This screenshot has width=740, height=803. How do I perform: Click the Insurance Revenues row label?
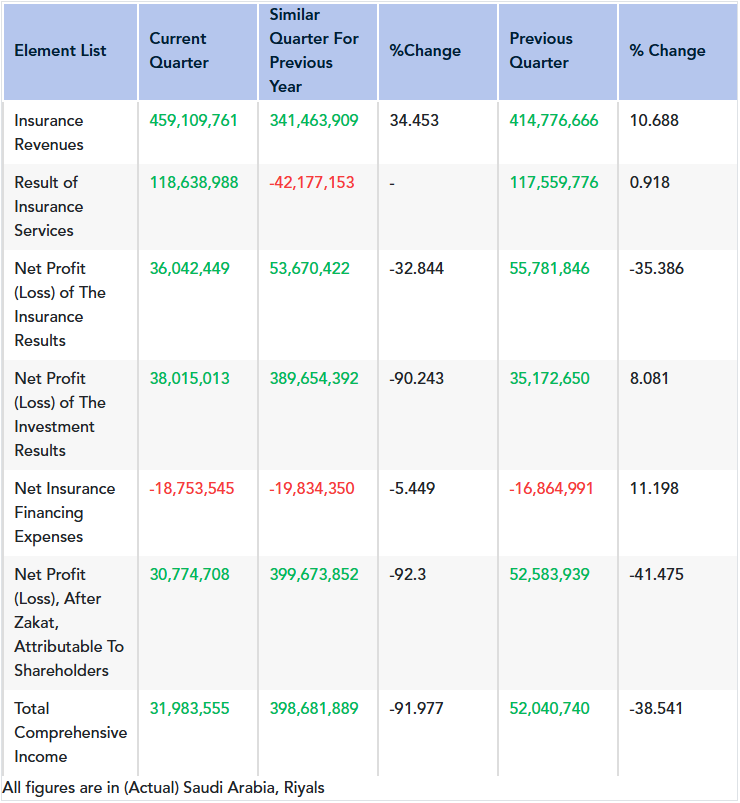49,132
